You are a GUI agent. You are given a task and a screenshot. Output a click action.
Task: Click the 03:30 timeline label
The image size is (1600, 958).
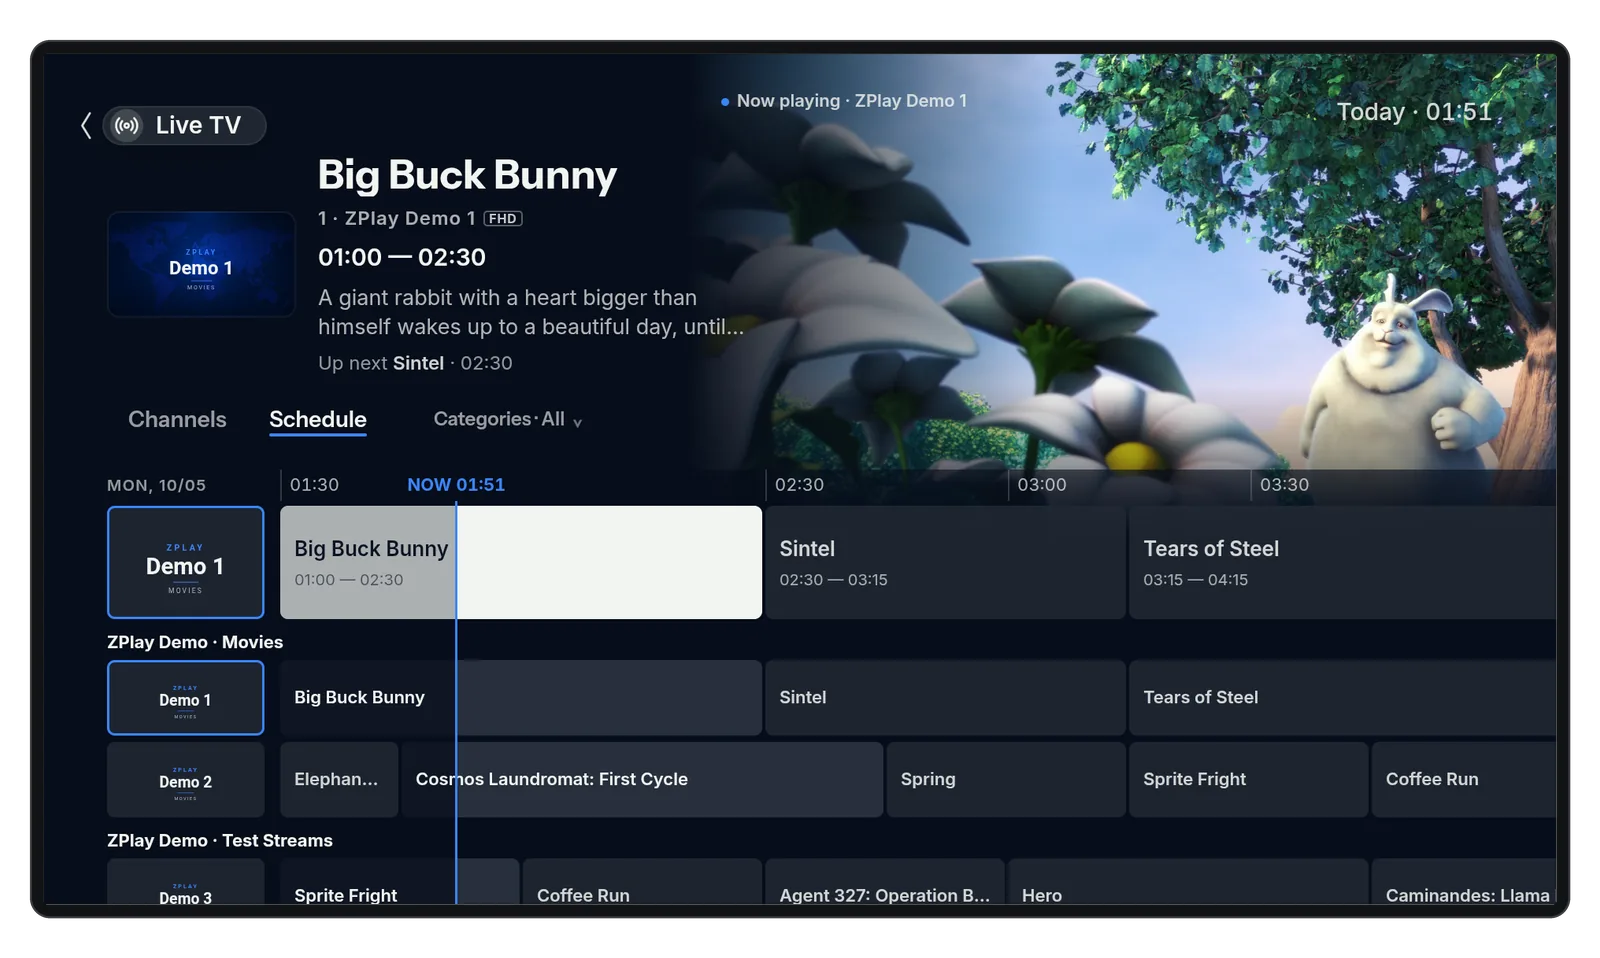click(1284, 484)
